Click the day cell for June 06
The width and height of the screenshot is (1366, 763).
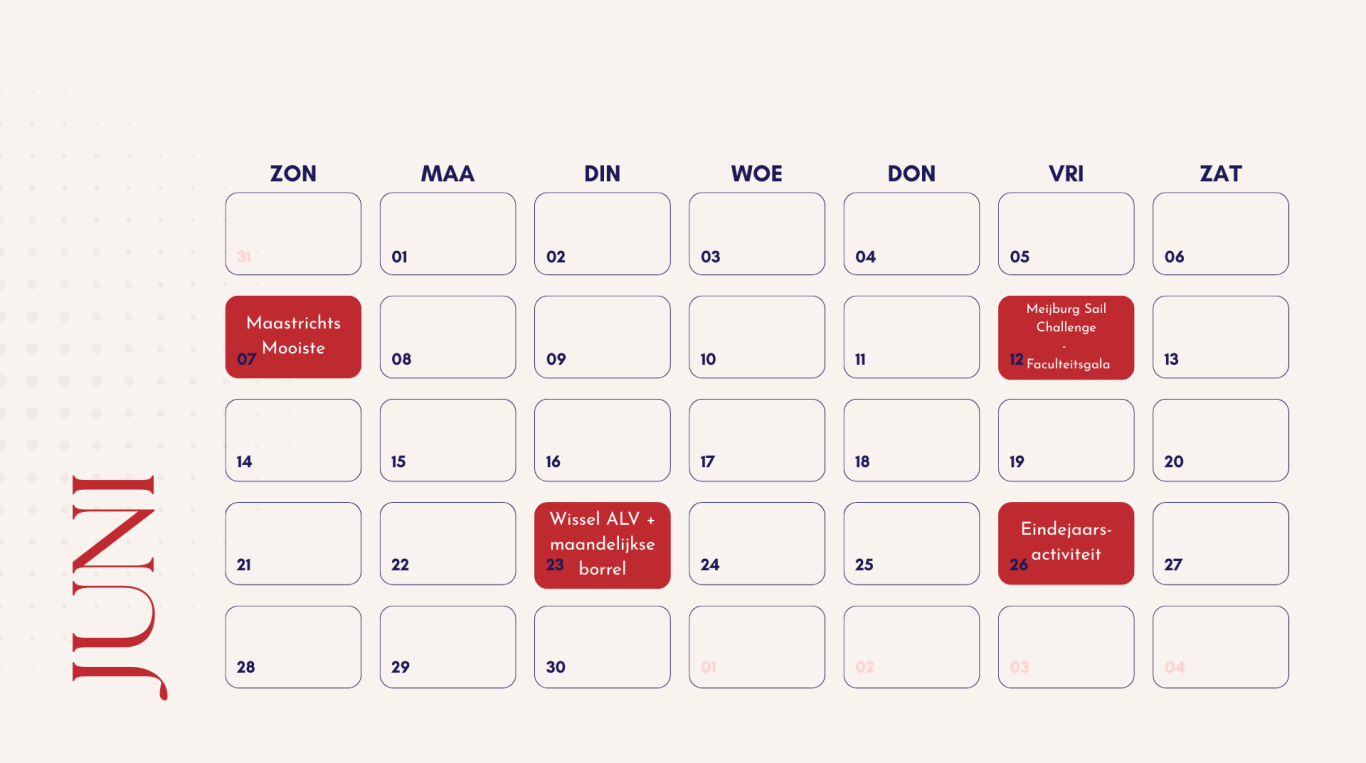1220,234
